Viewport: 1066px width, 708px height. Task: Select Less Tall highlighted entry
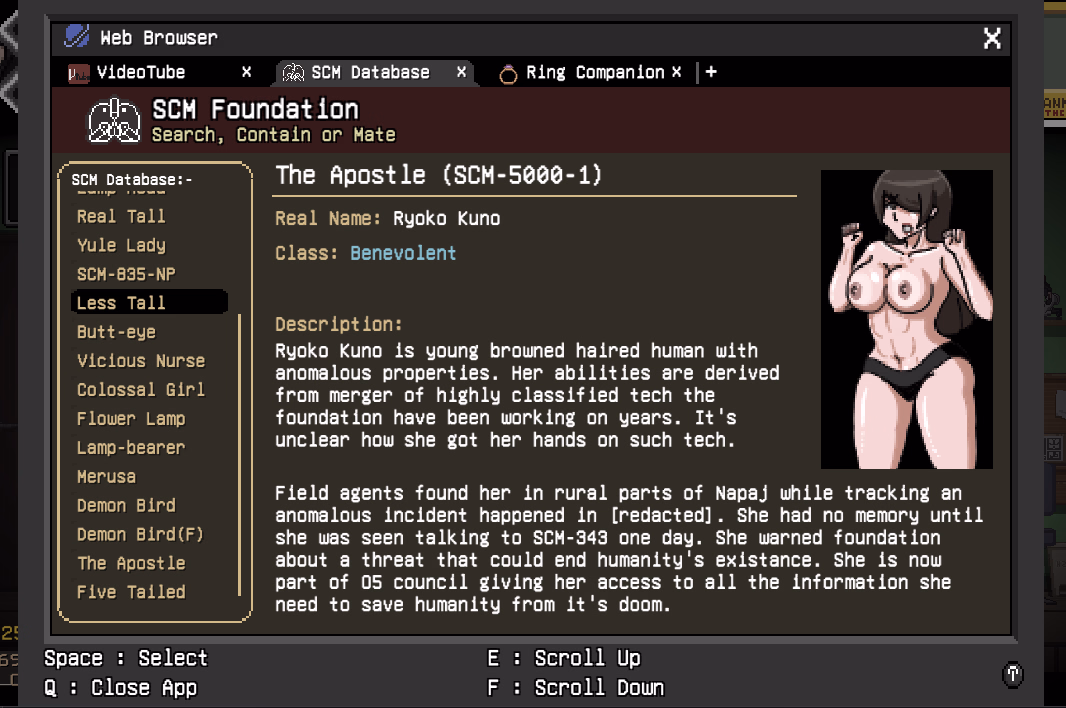pyautogui.click(x=121, y=303)
